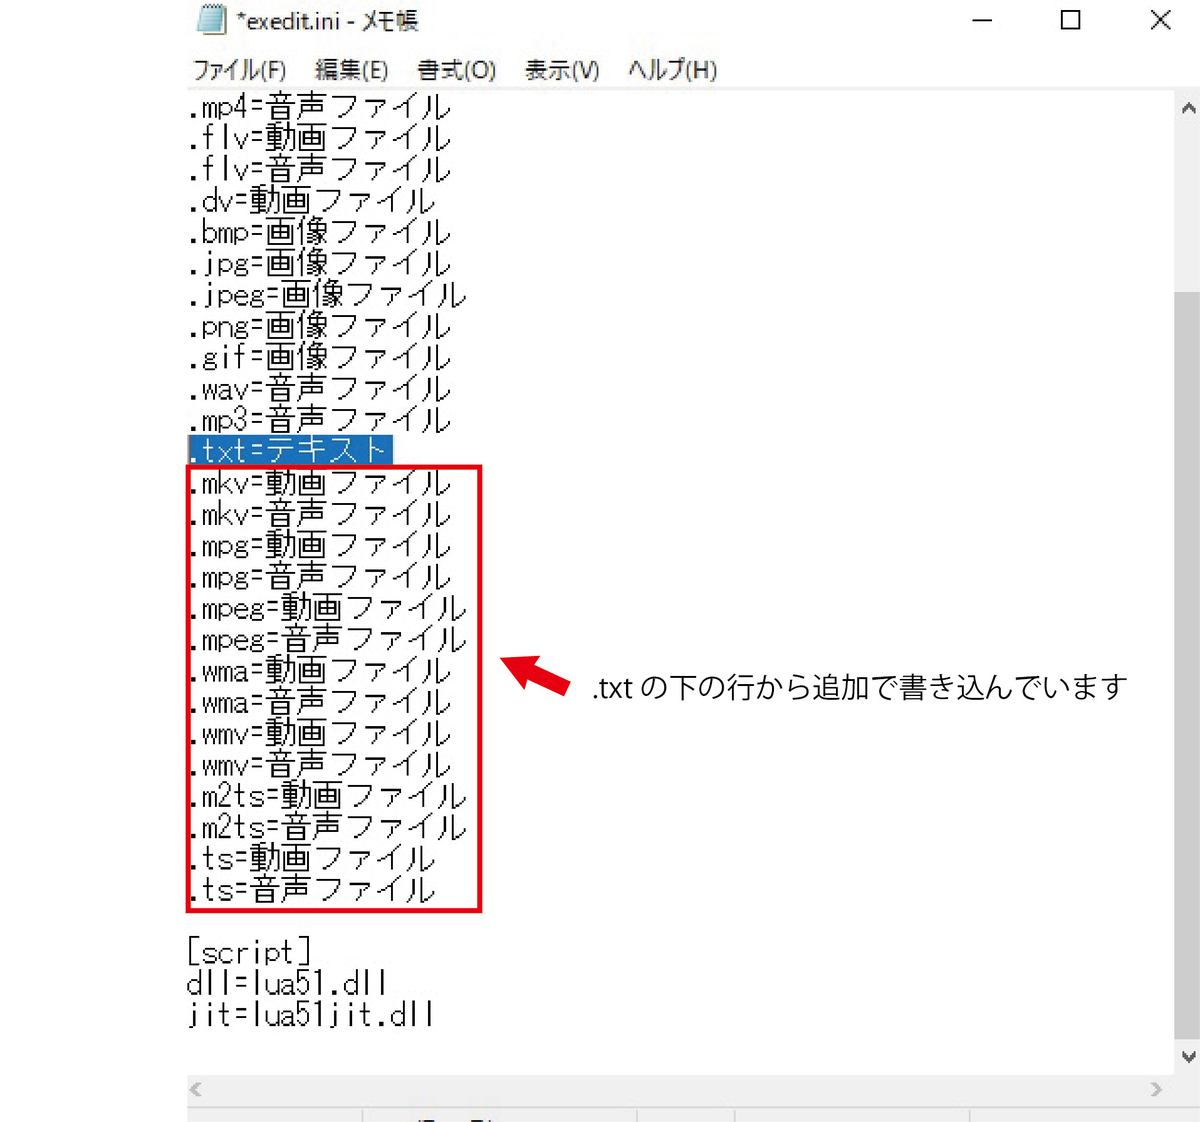
Task: Click the line .flv=音声ファイル
Action: (319, 169)
